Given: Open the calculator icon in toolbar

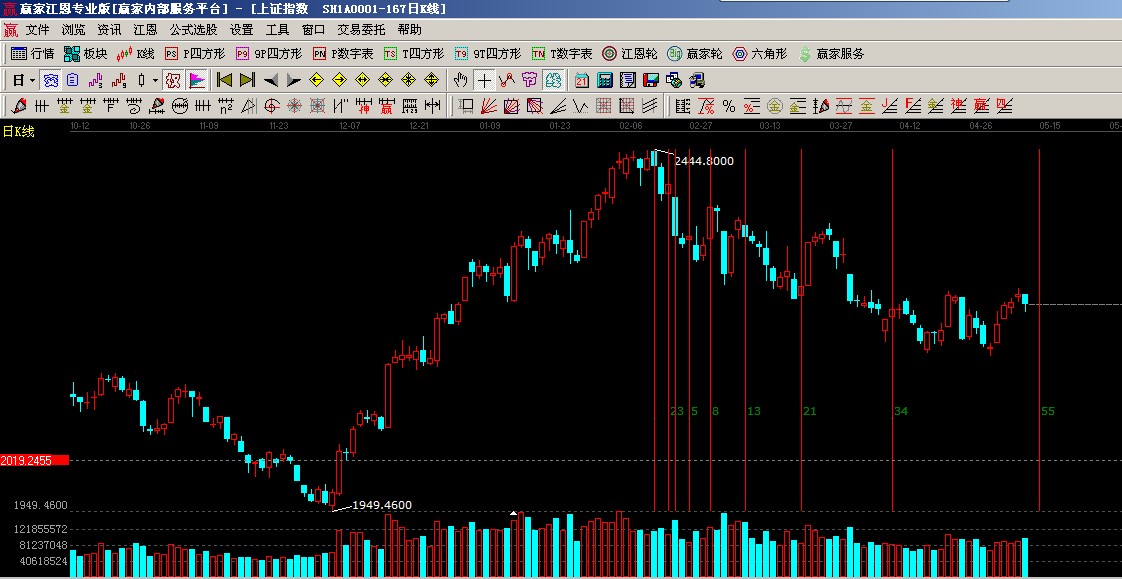Looking at the screenshot, I should point(605,80).
